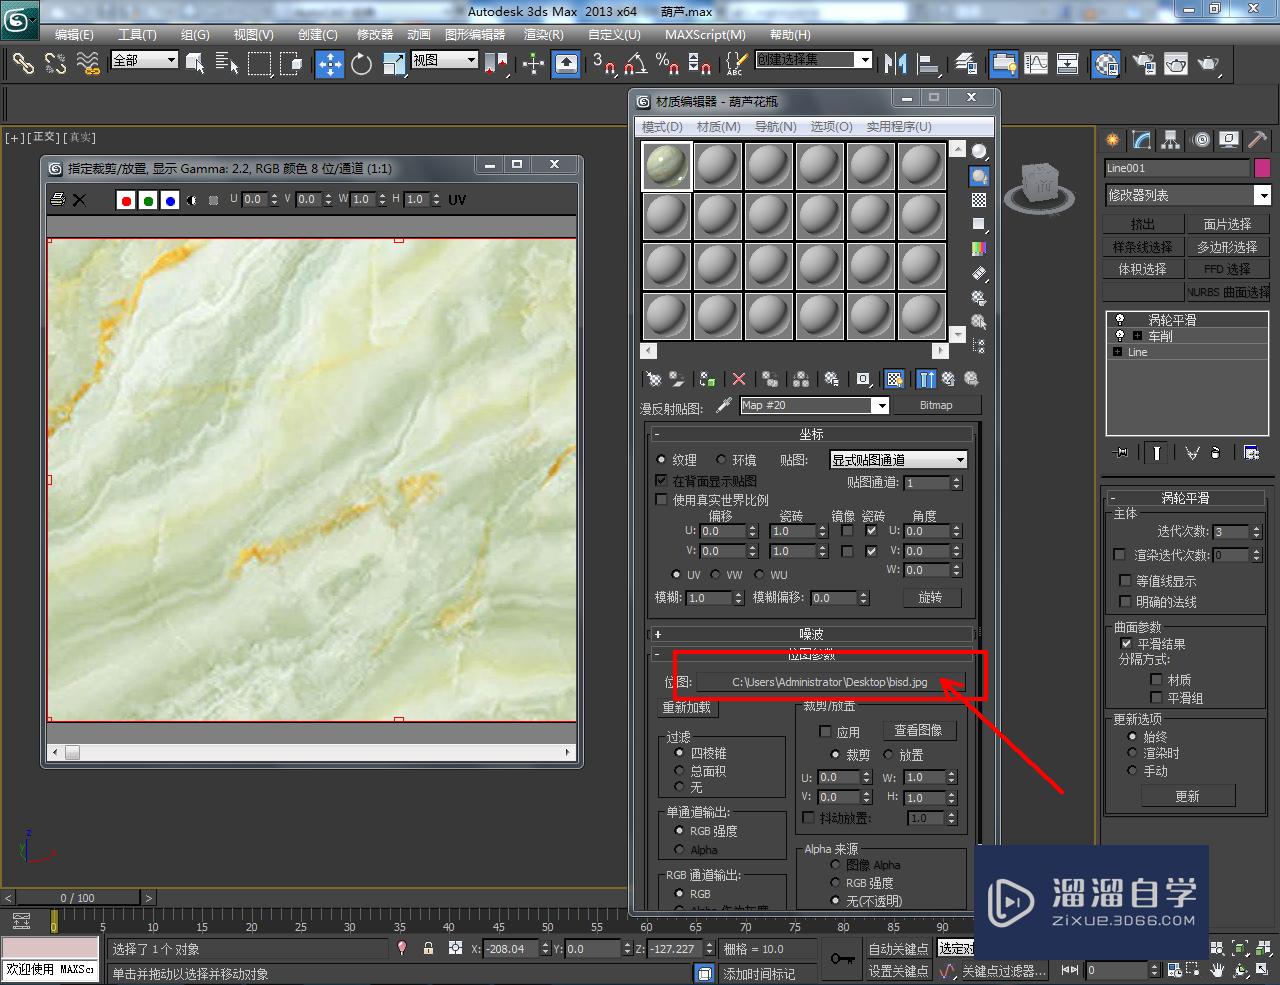Click the 0 / 100 time slider
The width and height of the screenshot is (1280, 985).
(x=78, y=898)
